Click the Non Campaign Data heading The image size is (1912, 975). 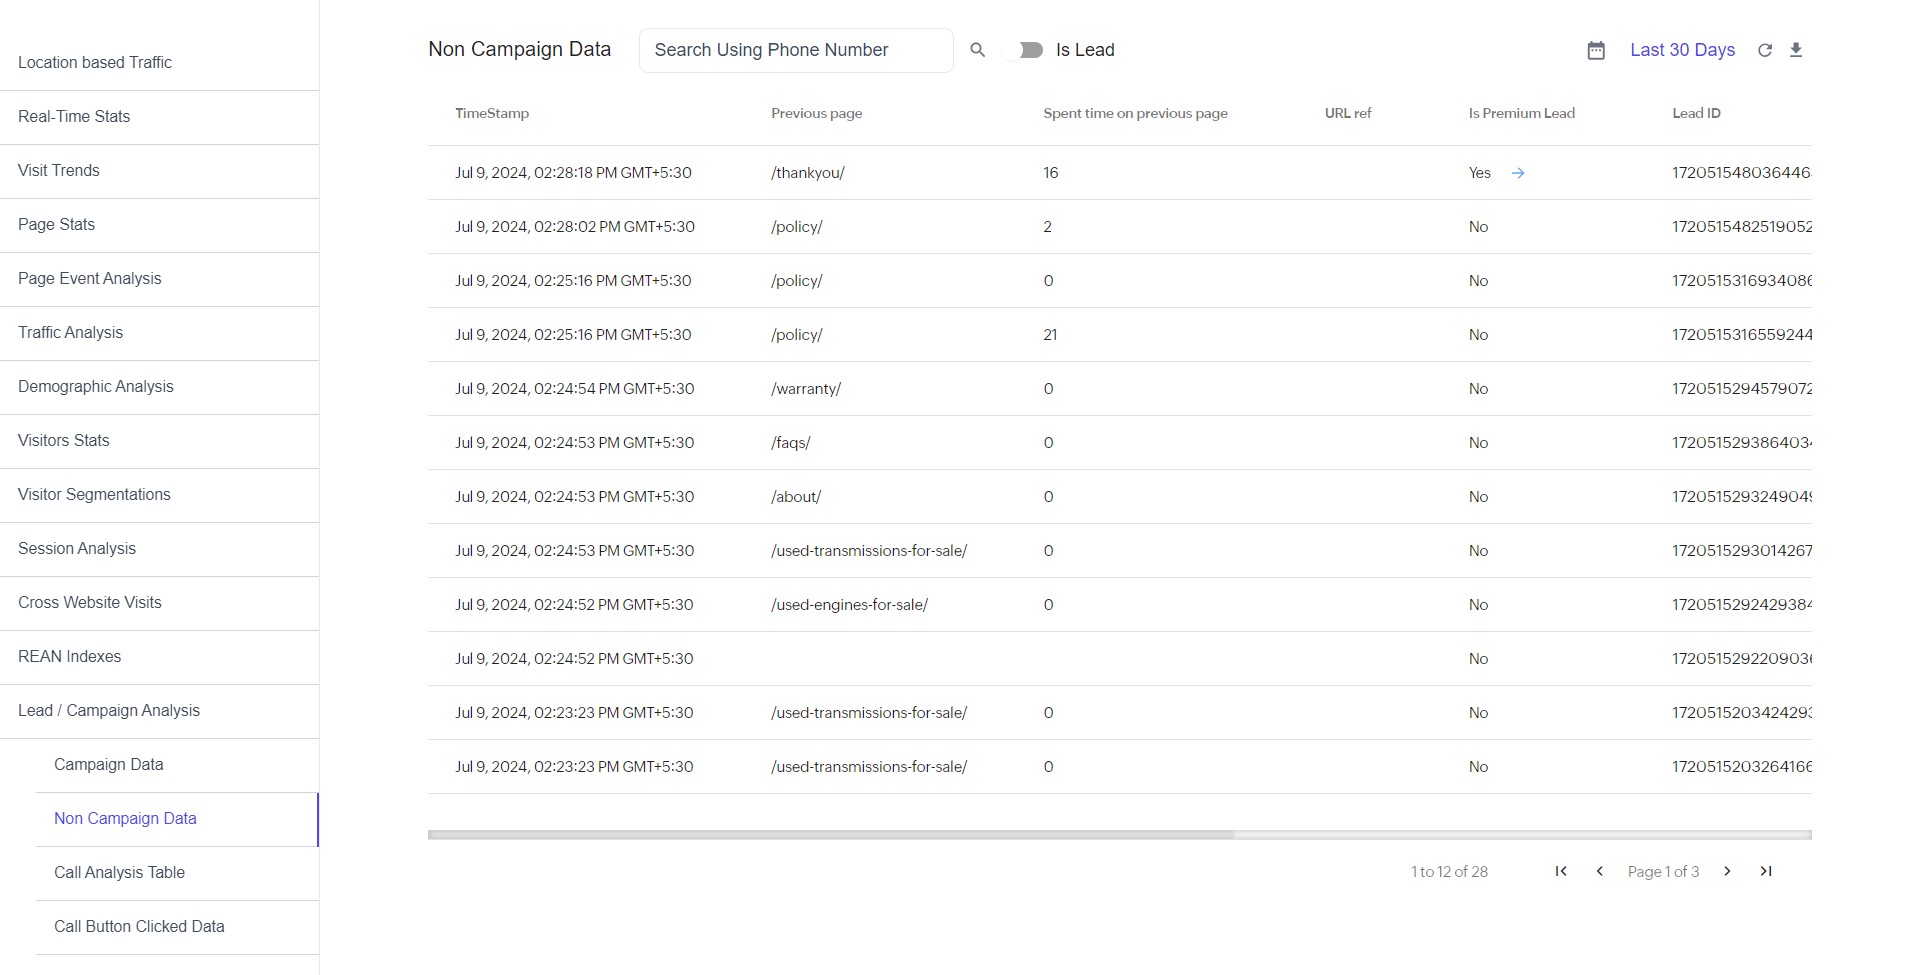pyautogui.click(x=519, y=49)
